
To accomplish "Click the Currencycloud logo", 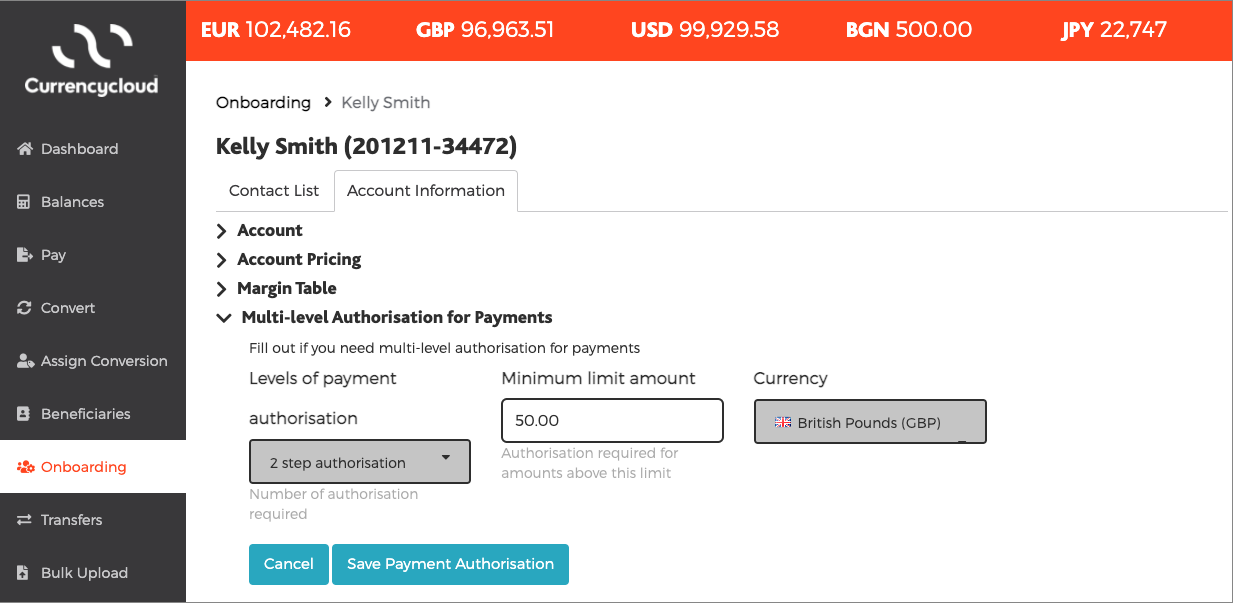I will (x=92, y=61).
